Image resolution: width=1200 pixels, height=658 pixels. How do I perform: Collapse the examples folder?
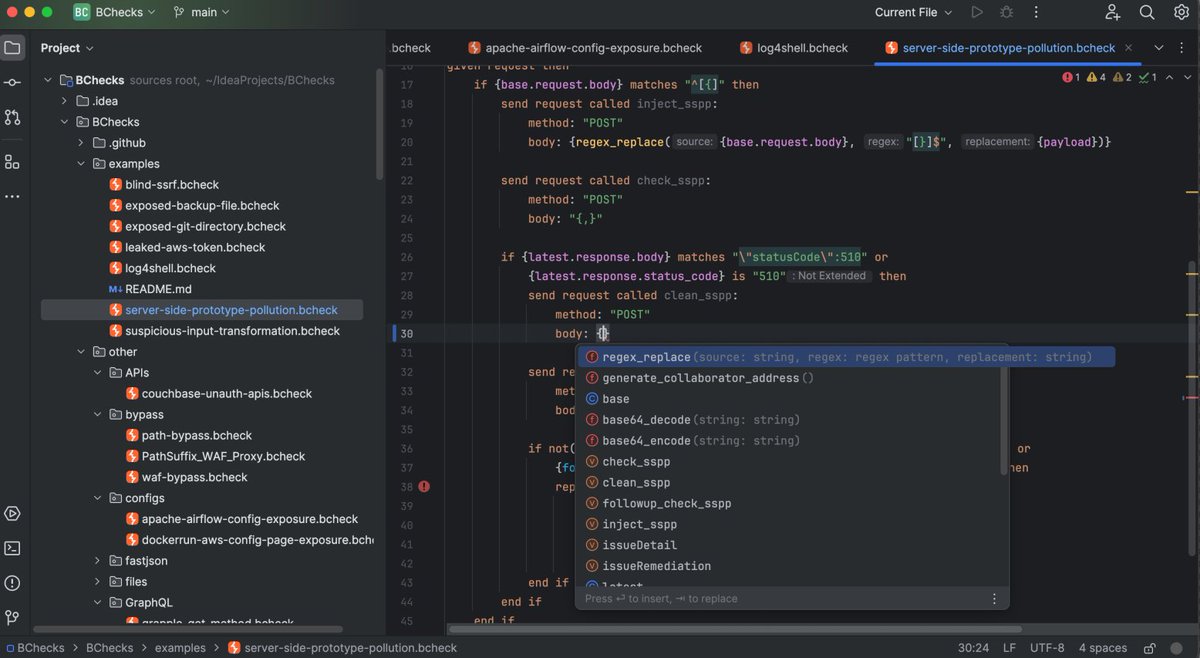pyautogui.click(x=82, y=164)
